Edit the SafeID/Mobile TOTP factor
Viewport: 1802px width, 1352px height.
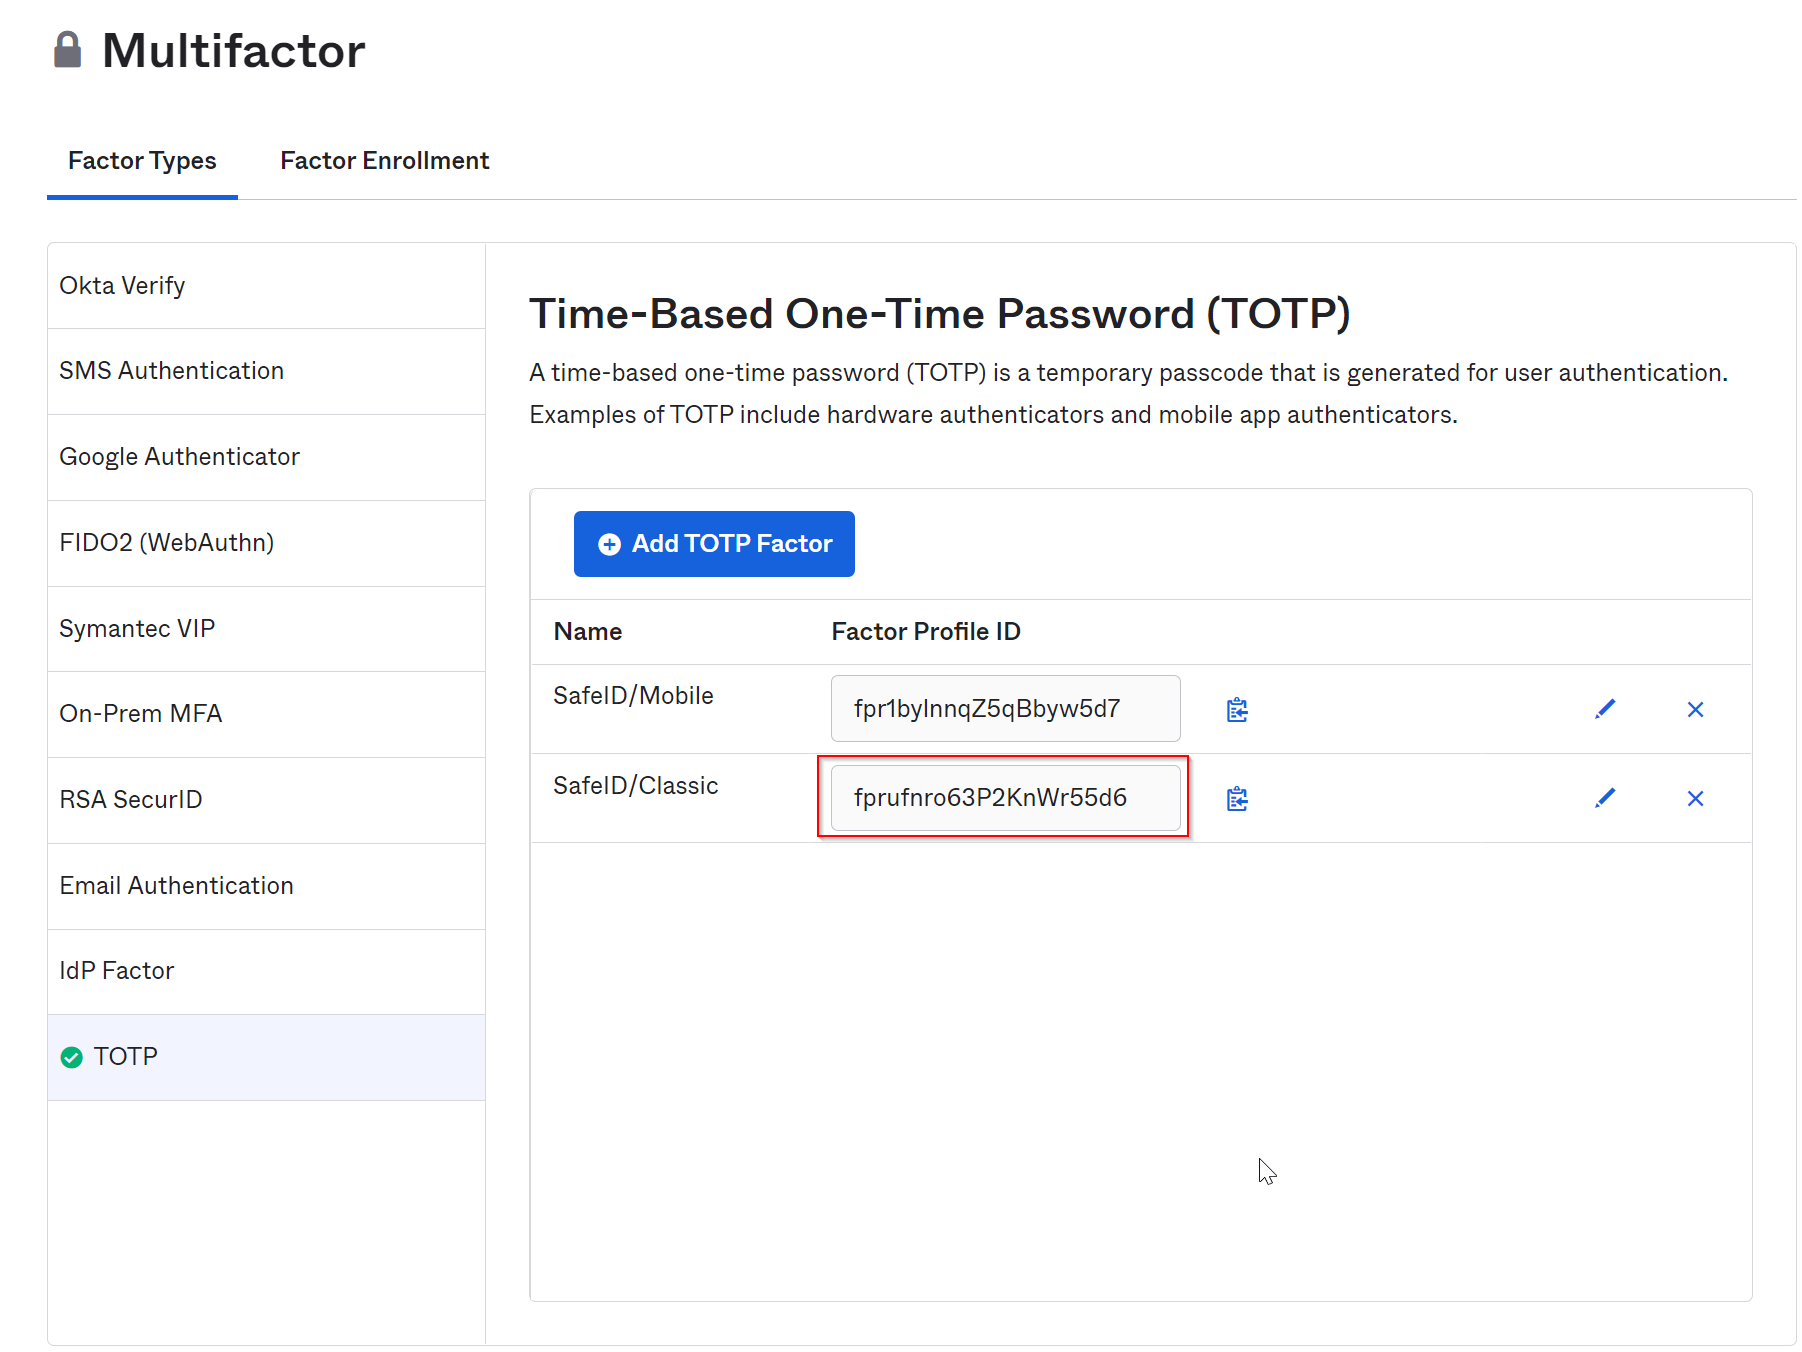click(1605, 709)
